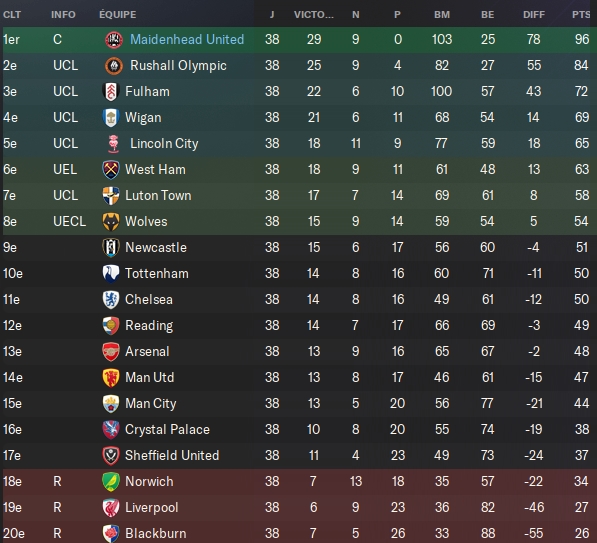Open the Sheffield United team name
Viewport: 597px width, 543px height.
tap(172, 455)
